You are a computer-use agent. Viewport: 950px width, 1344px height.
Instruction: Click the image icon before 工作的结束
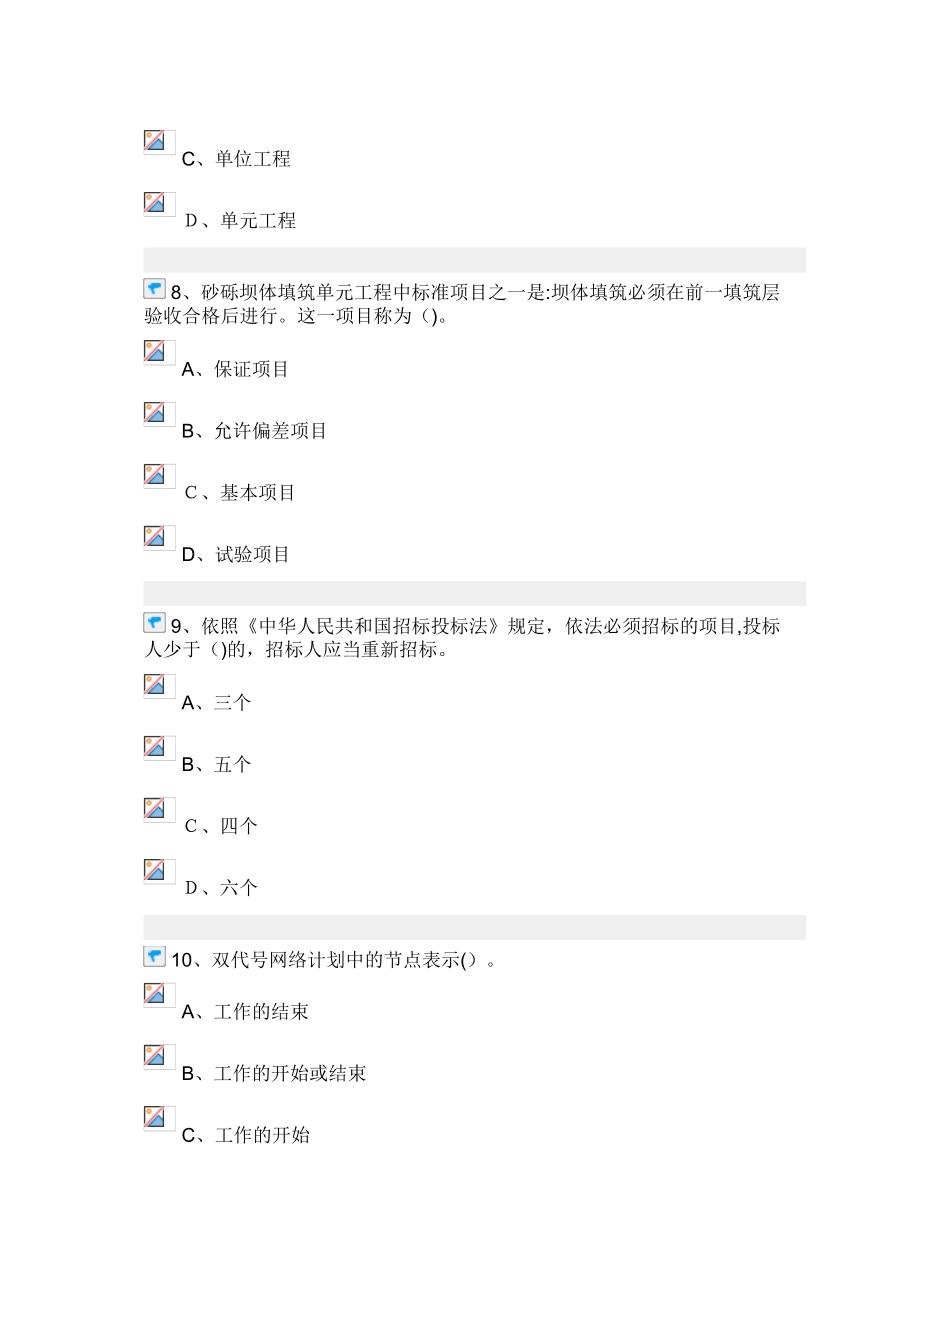158,995
